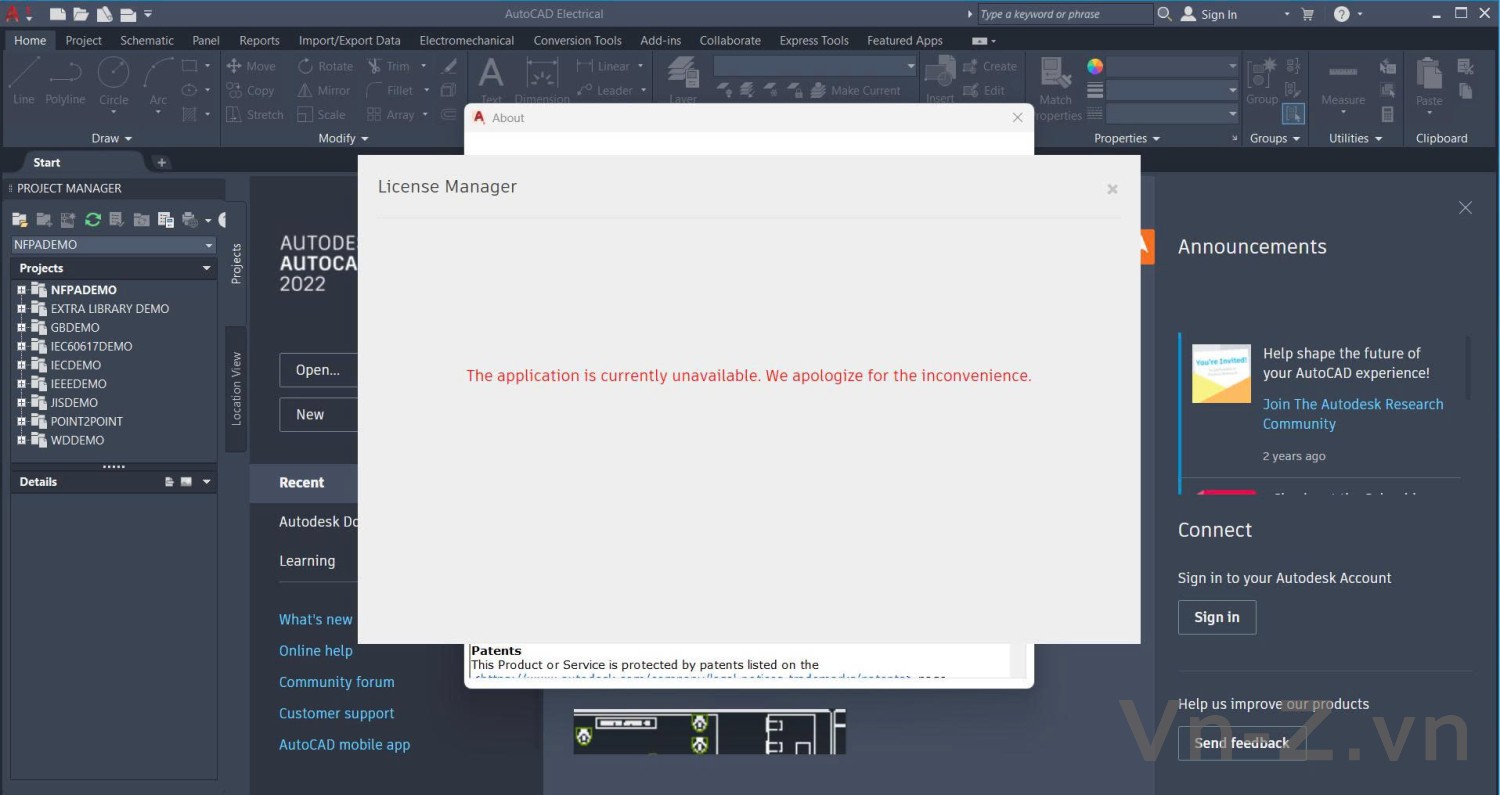The image size is (1500, 795).
Task: Switch to the Schematic ribbon tab
Action: (146, 41)
